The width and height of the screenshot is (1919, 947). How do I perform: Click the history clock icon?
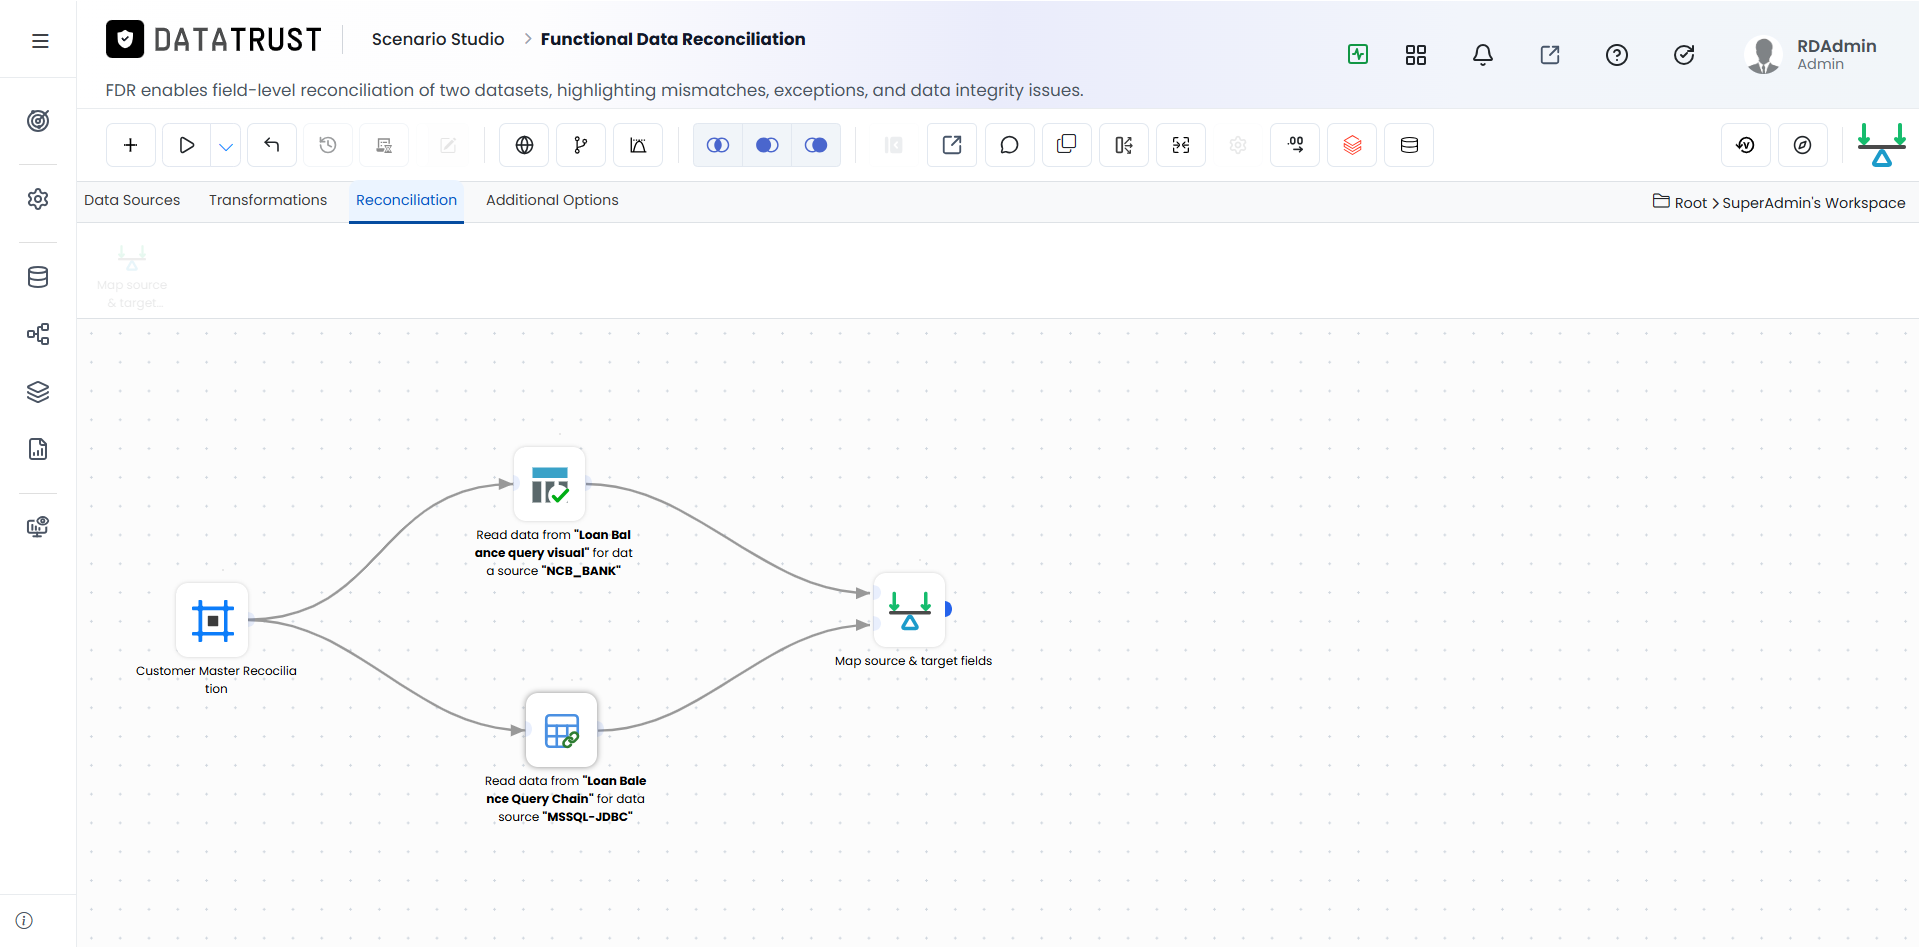(x=328, y=145)
